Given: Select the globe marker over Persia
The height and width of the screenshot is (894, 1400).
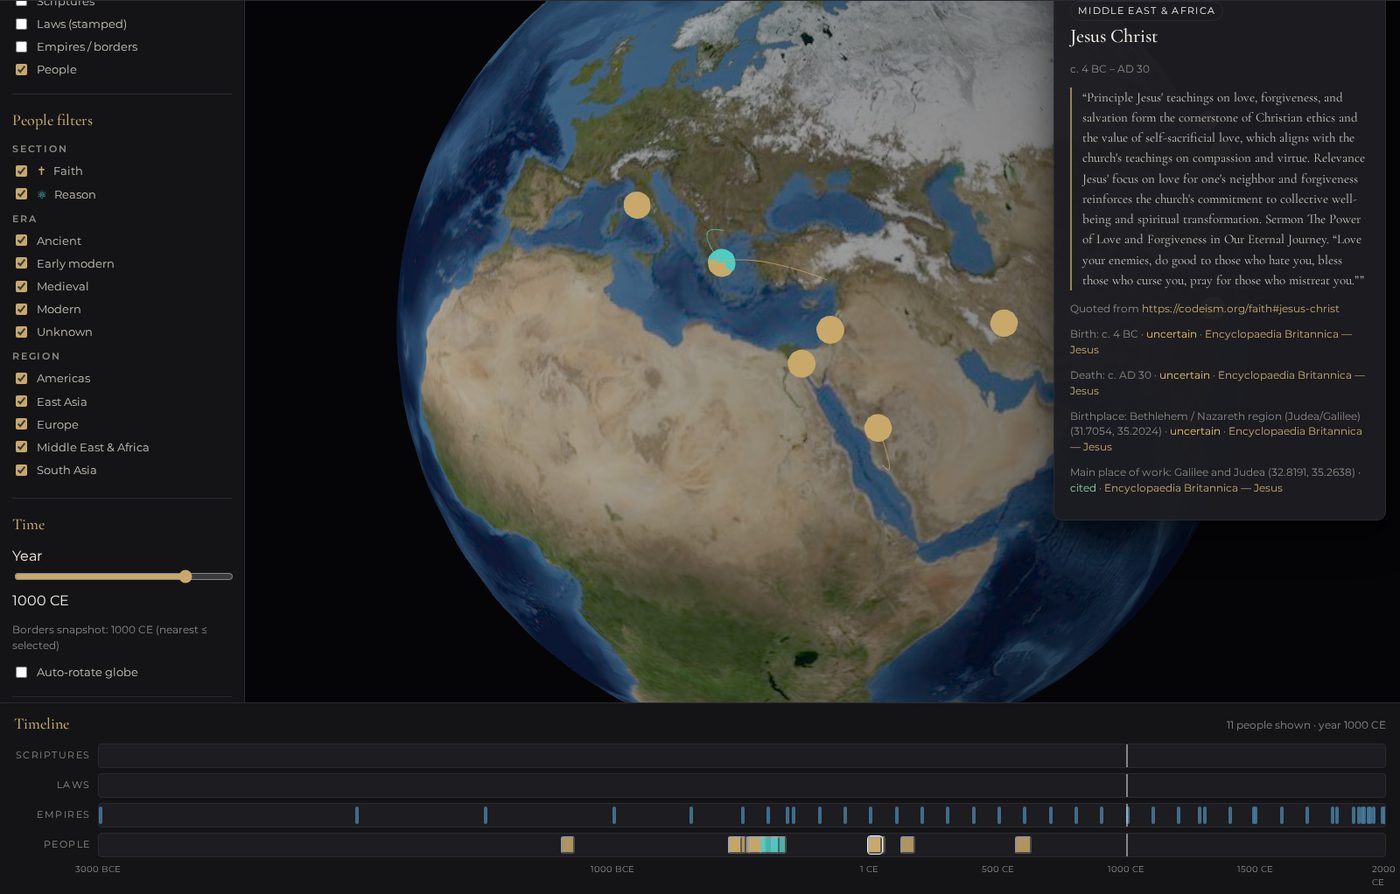Looking at the screenshot, I should (1004, 323).
